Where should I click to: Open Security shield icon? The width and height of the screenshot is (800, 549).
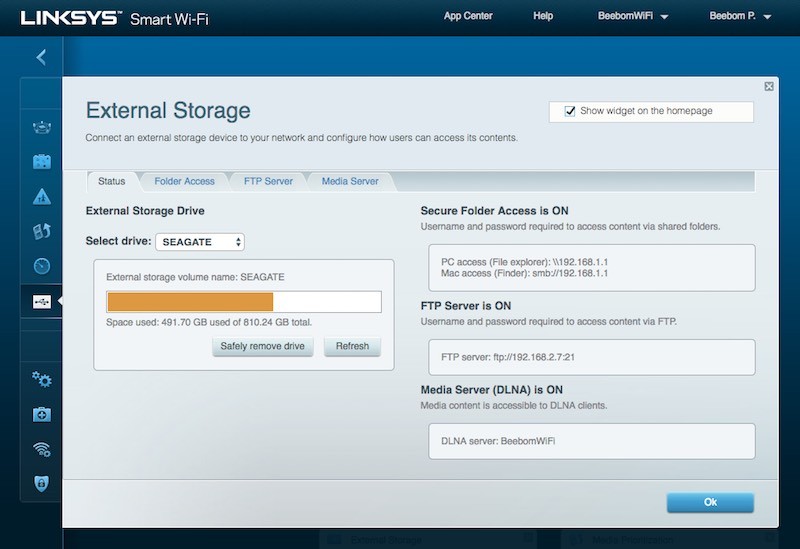pos(42,483)
